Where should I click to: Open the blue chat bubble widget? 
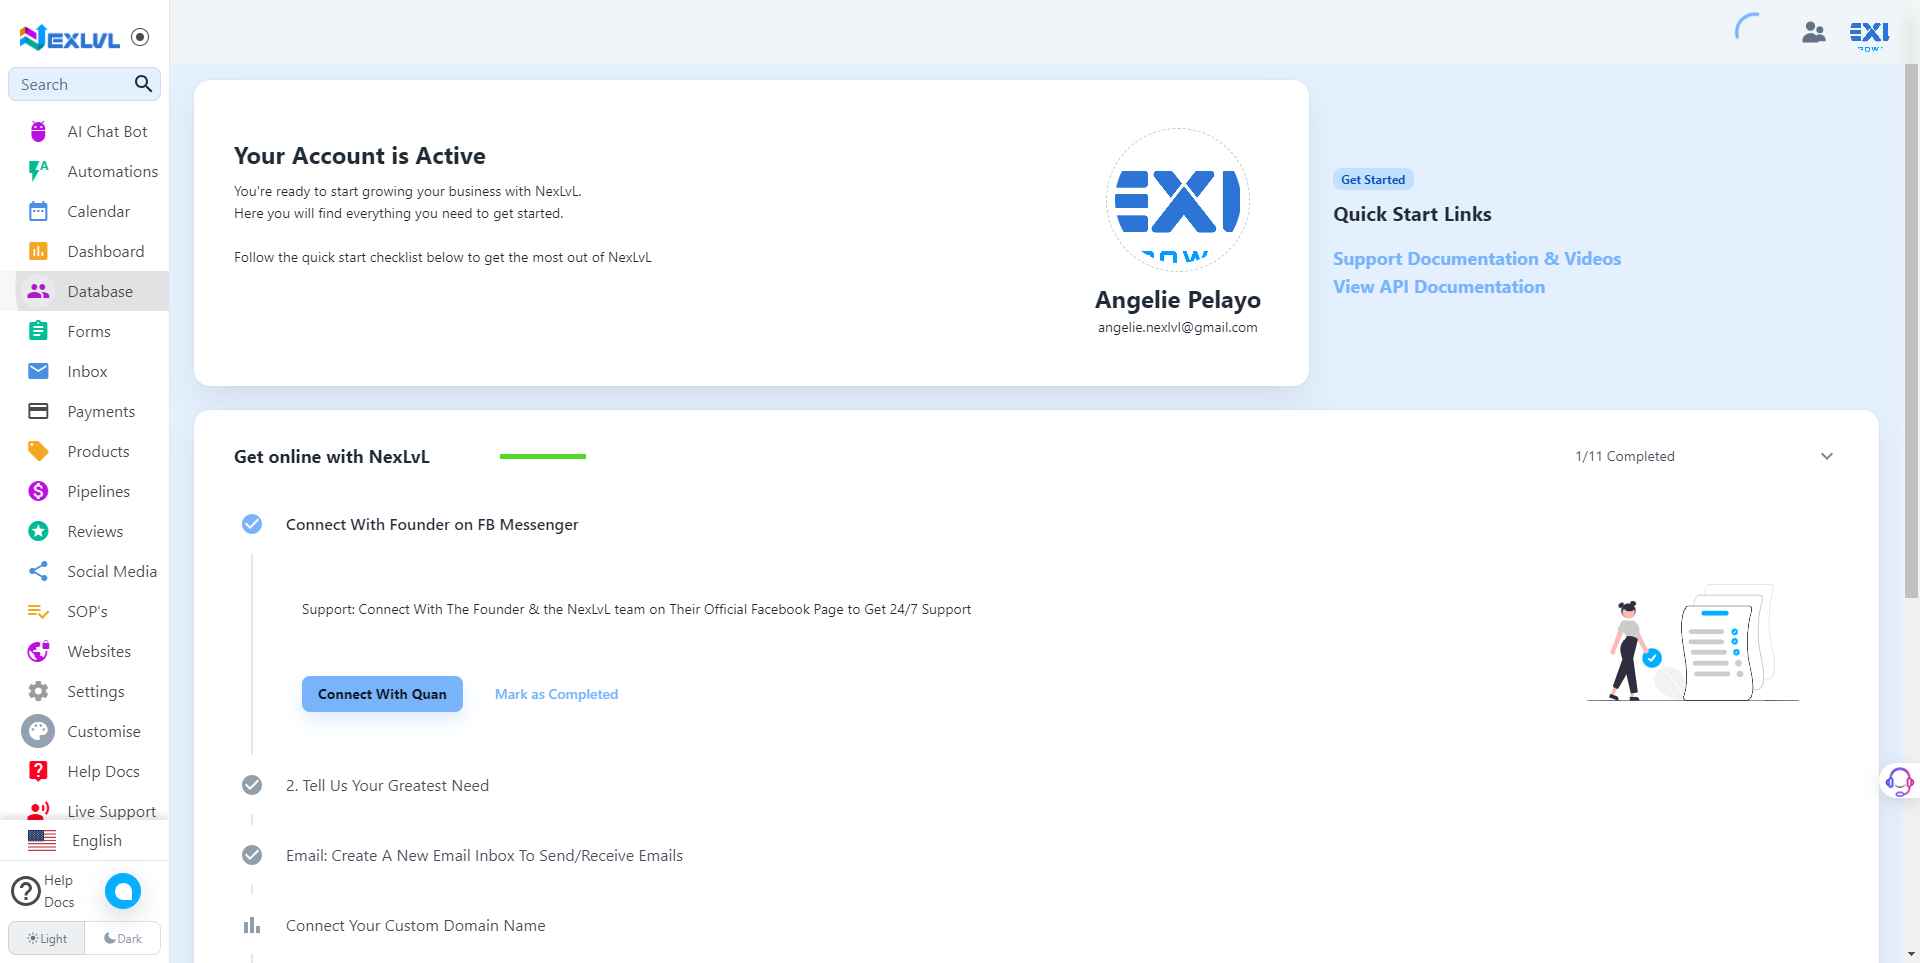pyautogui.click(x=123, y=891)
